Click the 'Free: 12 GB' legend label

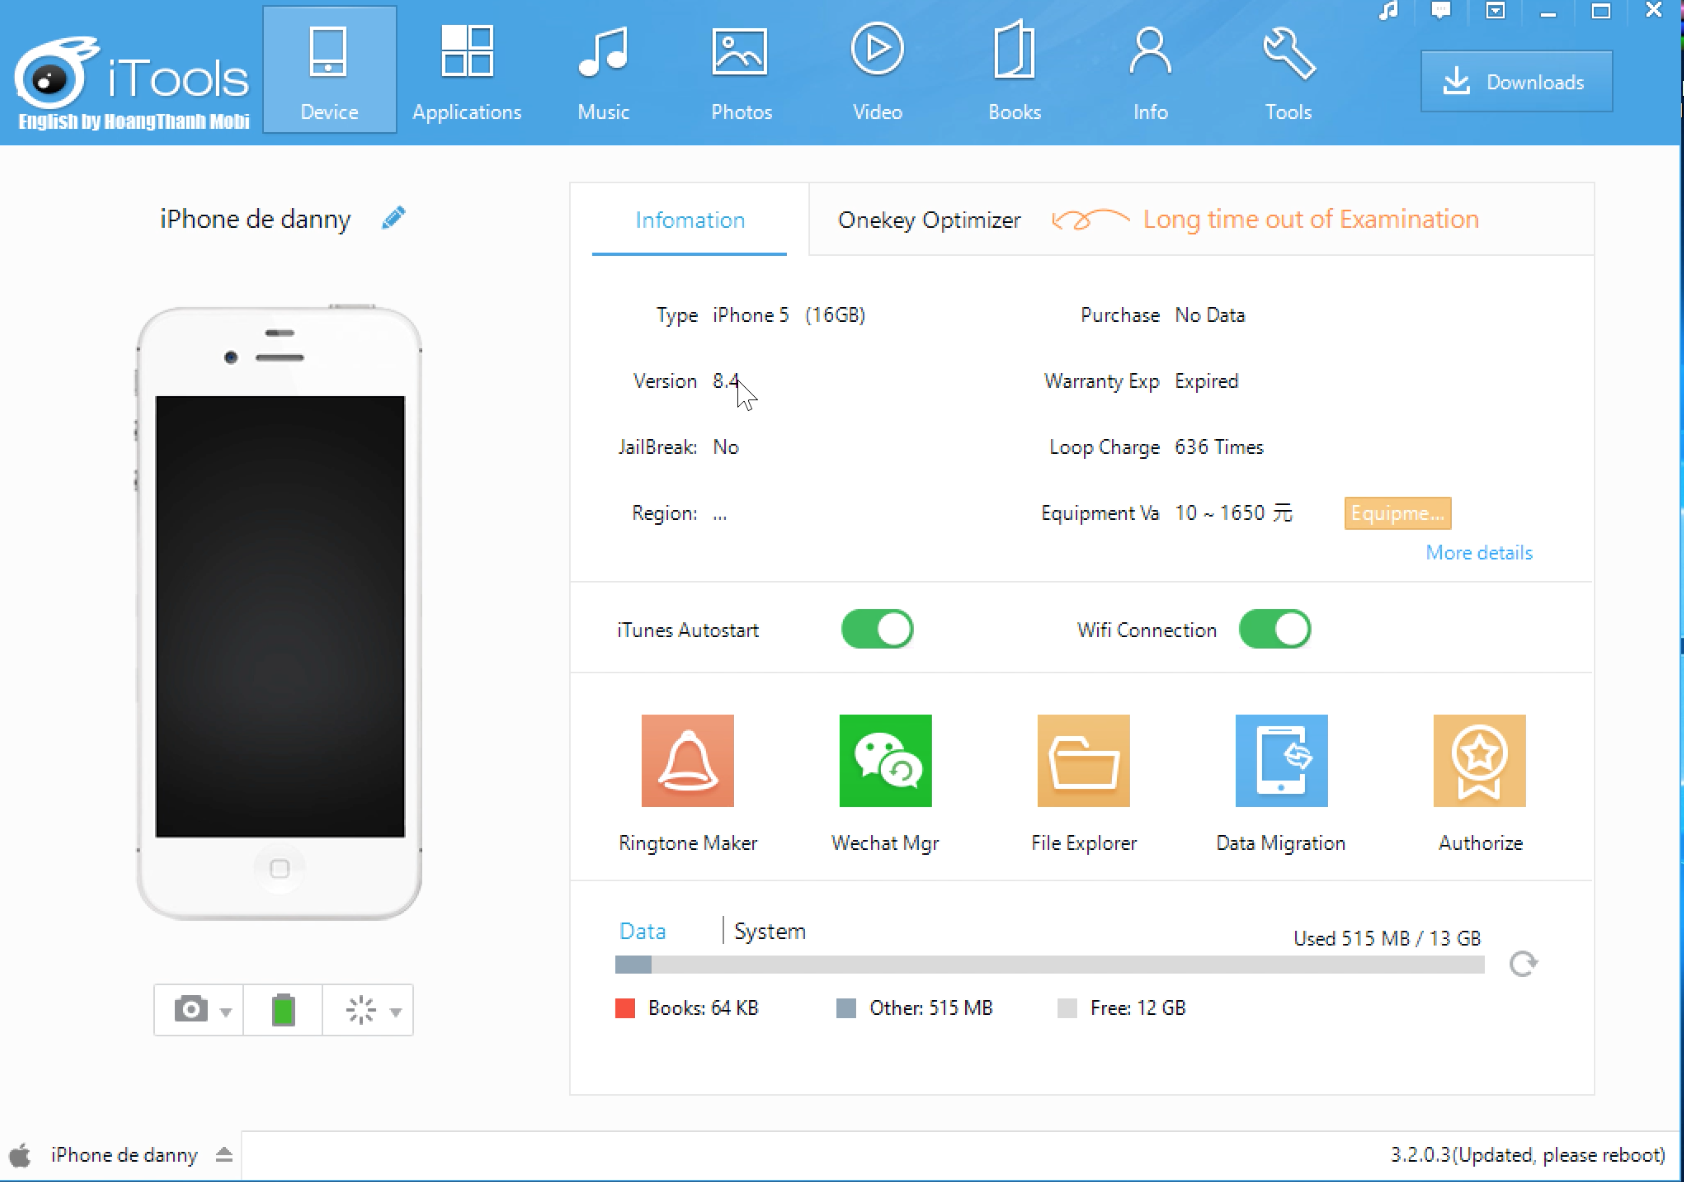[x=1138, y=1008]
